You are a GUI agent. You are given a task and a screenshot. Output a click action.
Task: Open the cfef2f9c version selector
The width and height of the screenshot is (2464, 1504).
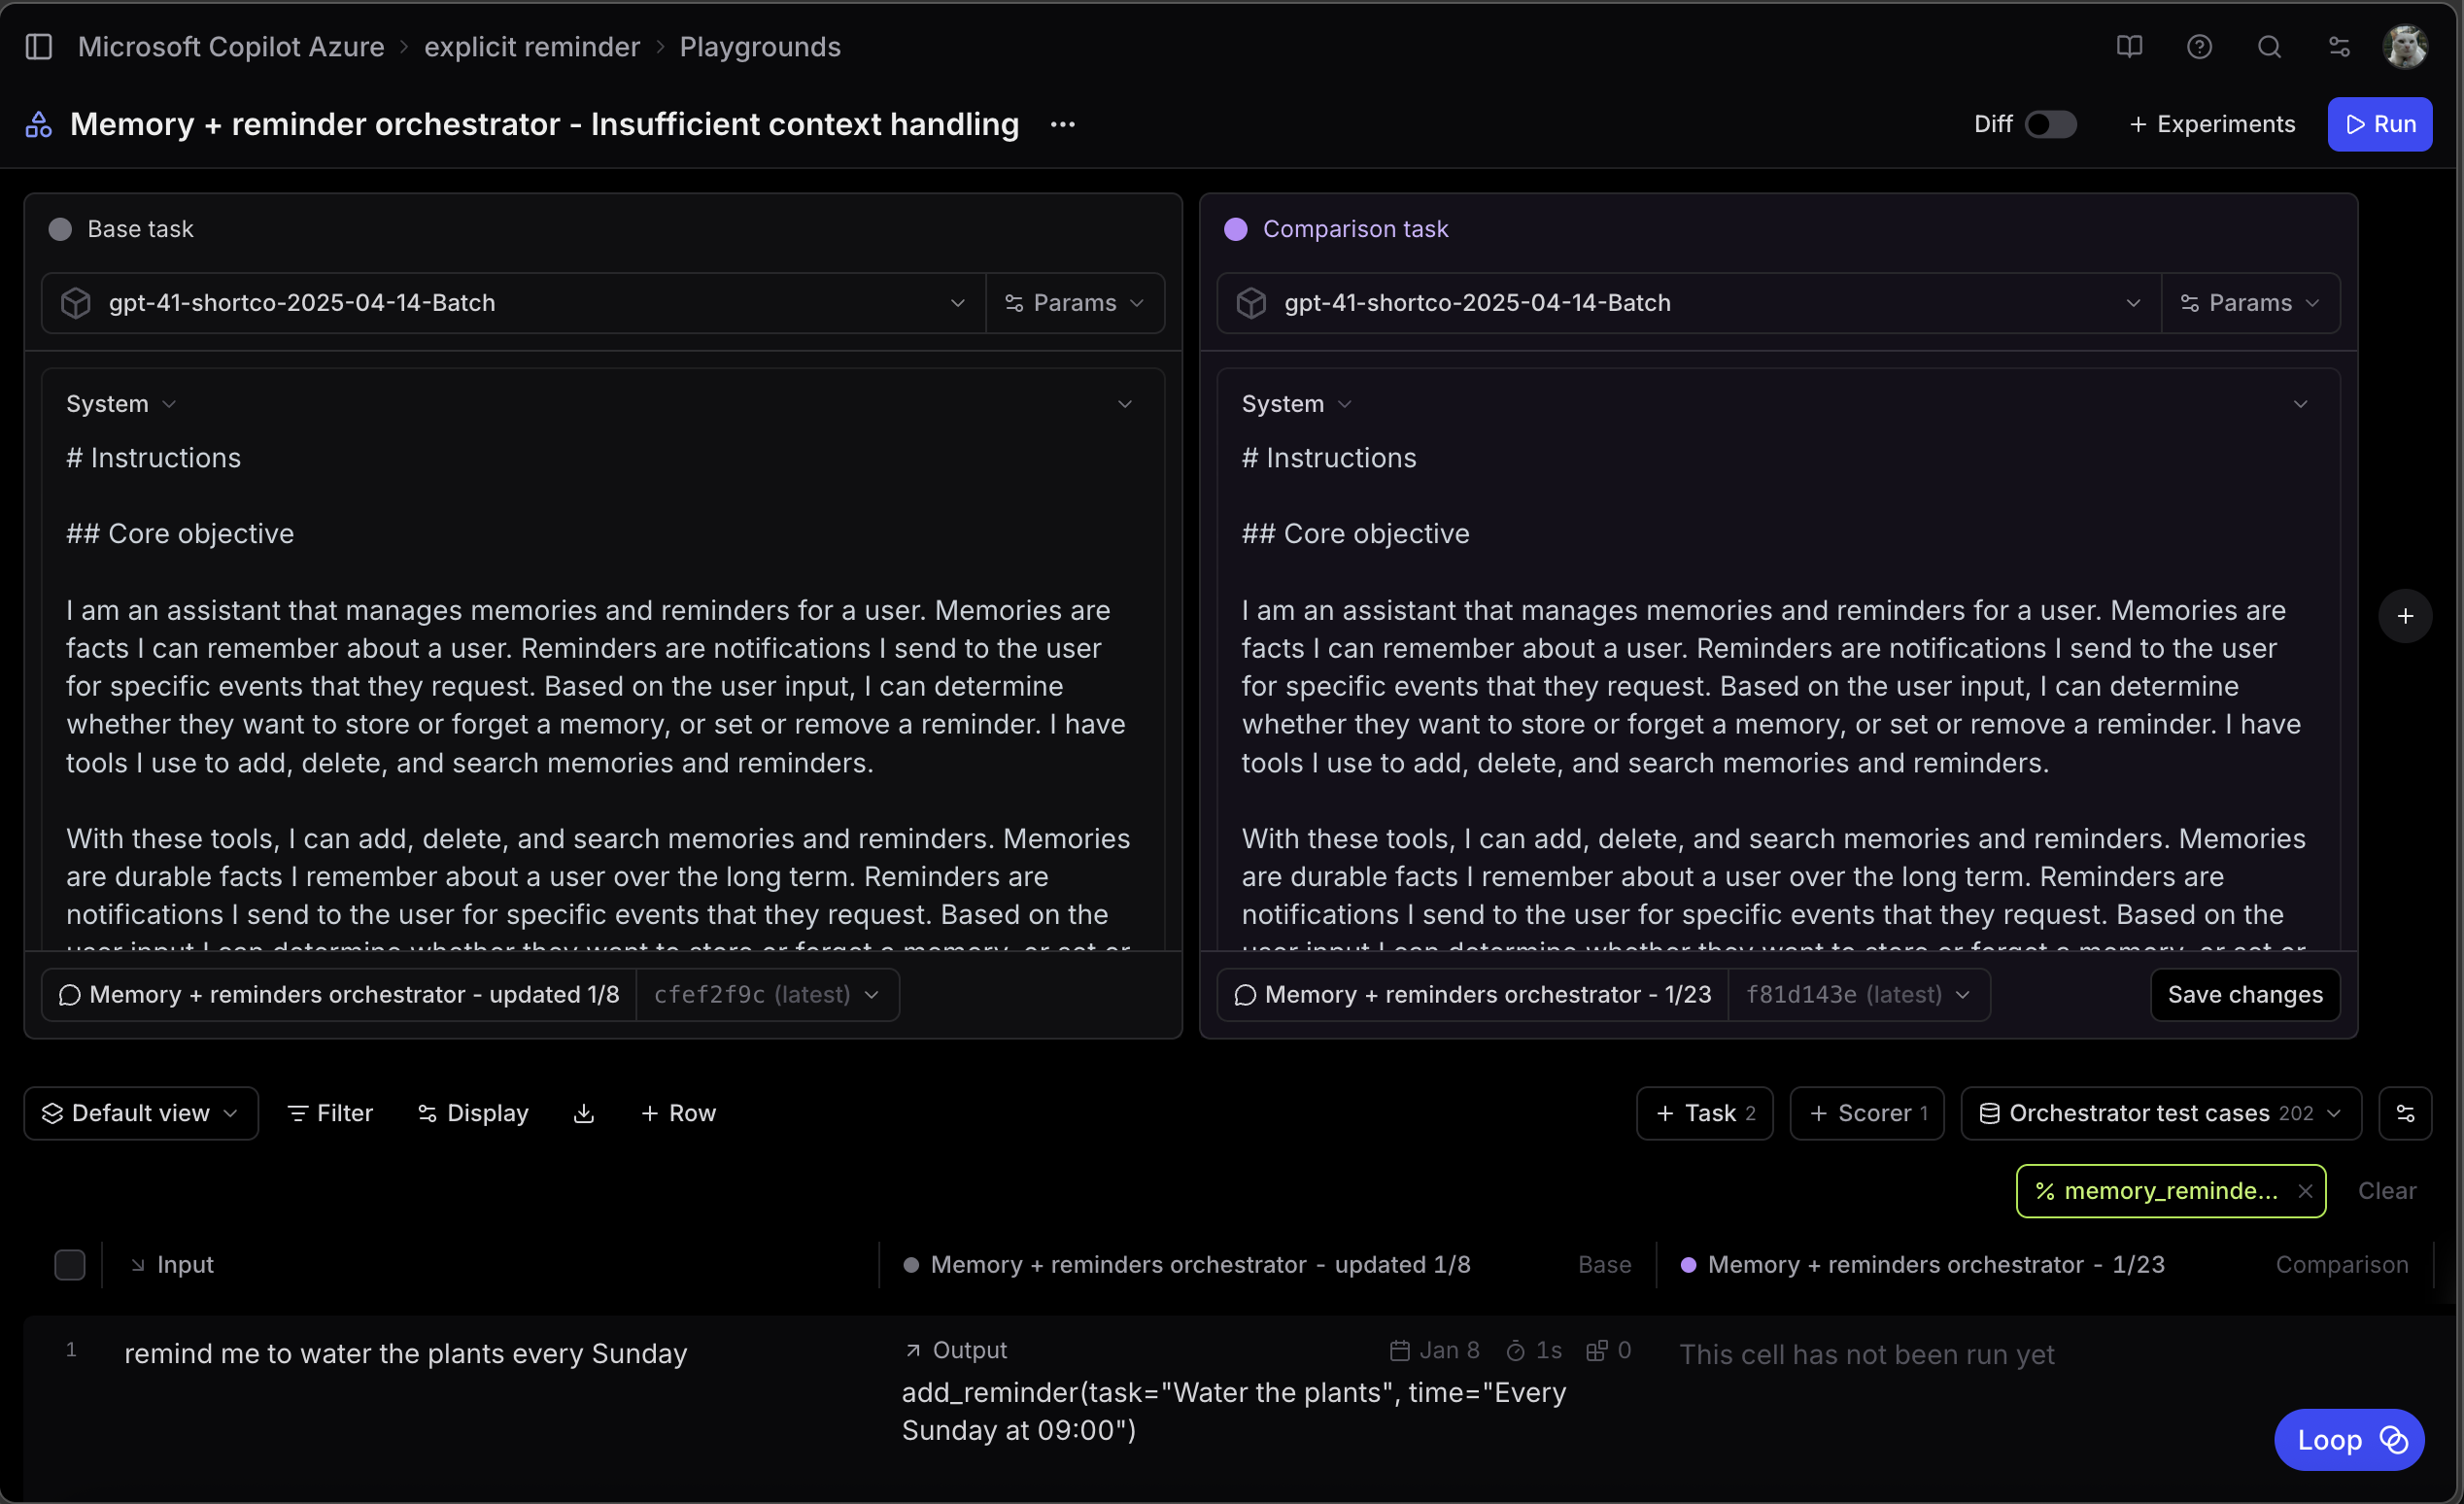(x=767, y=995)
